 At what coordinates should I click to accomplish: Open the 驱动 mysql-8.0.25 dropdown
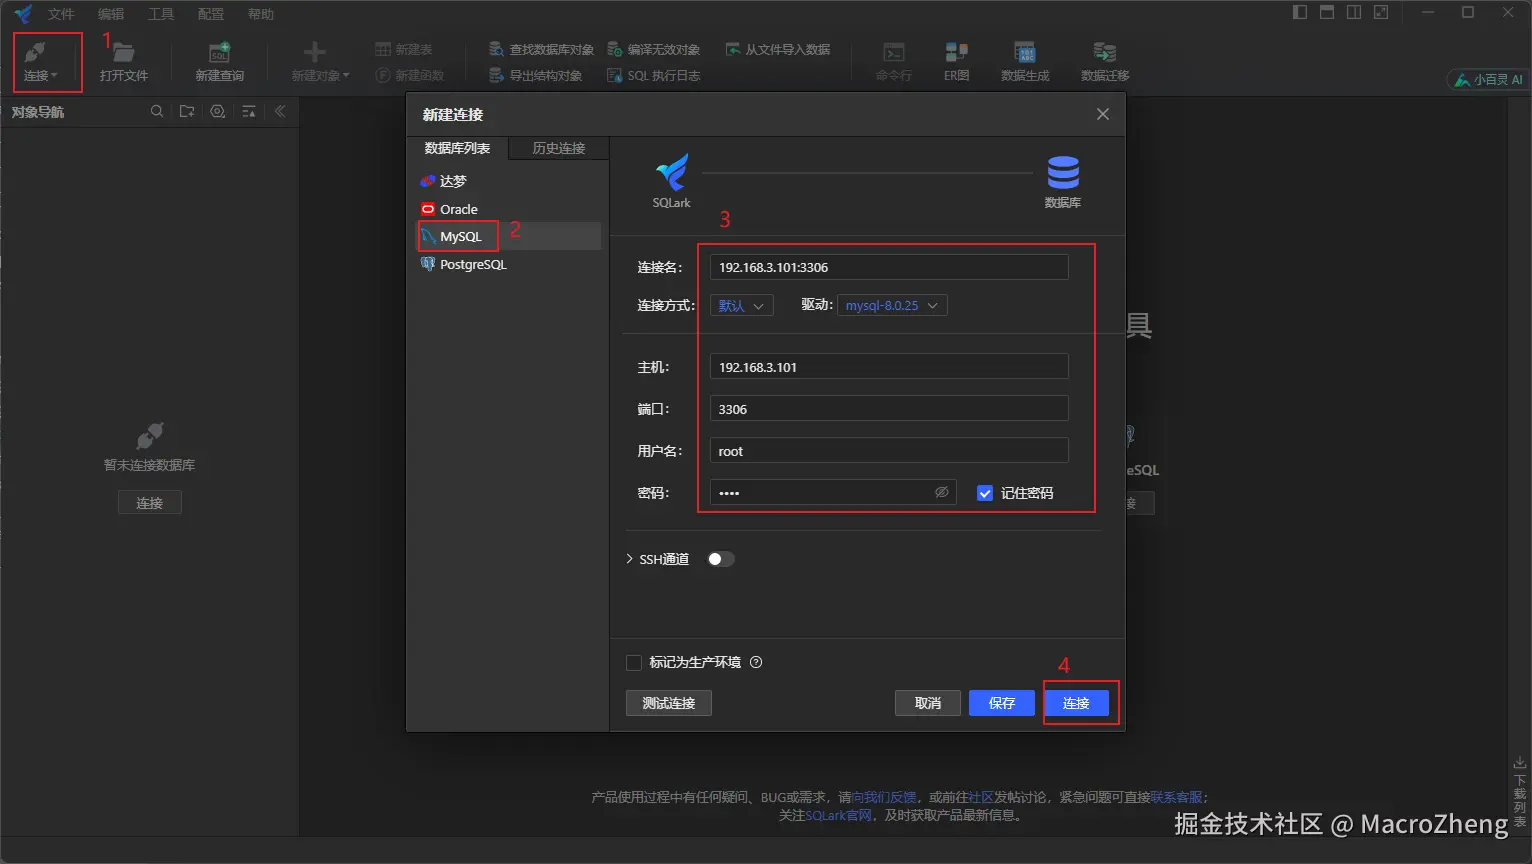[x=892, y=305]
